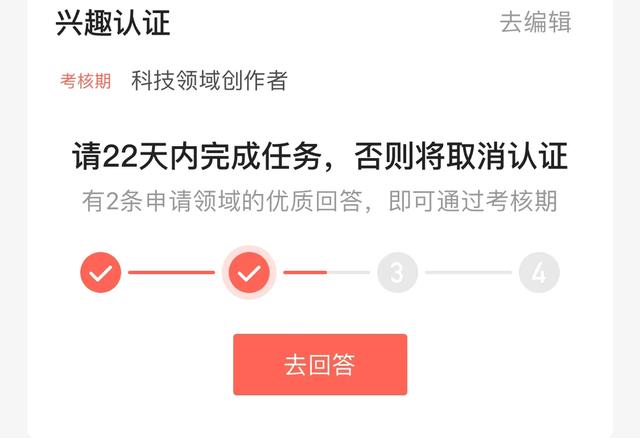640x438 pixels.
Task: Tap the 有2条申请领域的优质回答 hint text
Action: (x=222, y=201)
